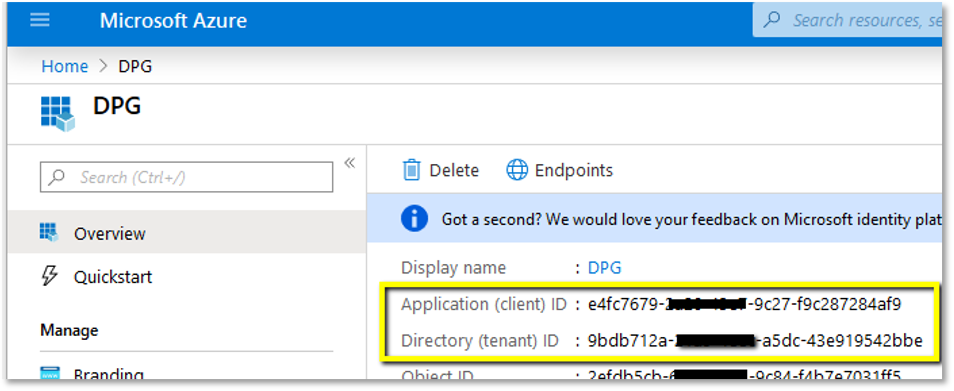Click the Endpoints globe icon

click(x=517, y=170)
